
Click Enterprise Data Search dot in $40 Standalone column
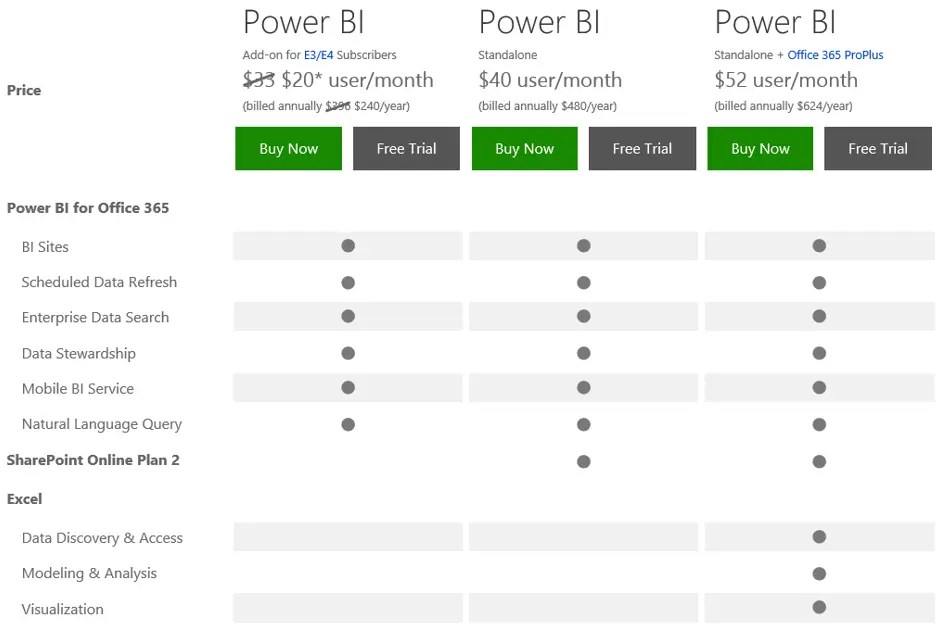coord(584,316)
